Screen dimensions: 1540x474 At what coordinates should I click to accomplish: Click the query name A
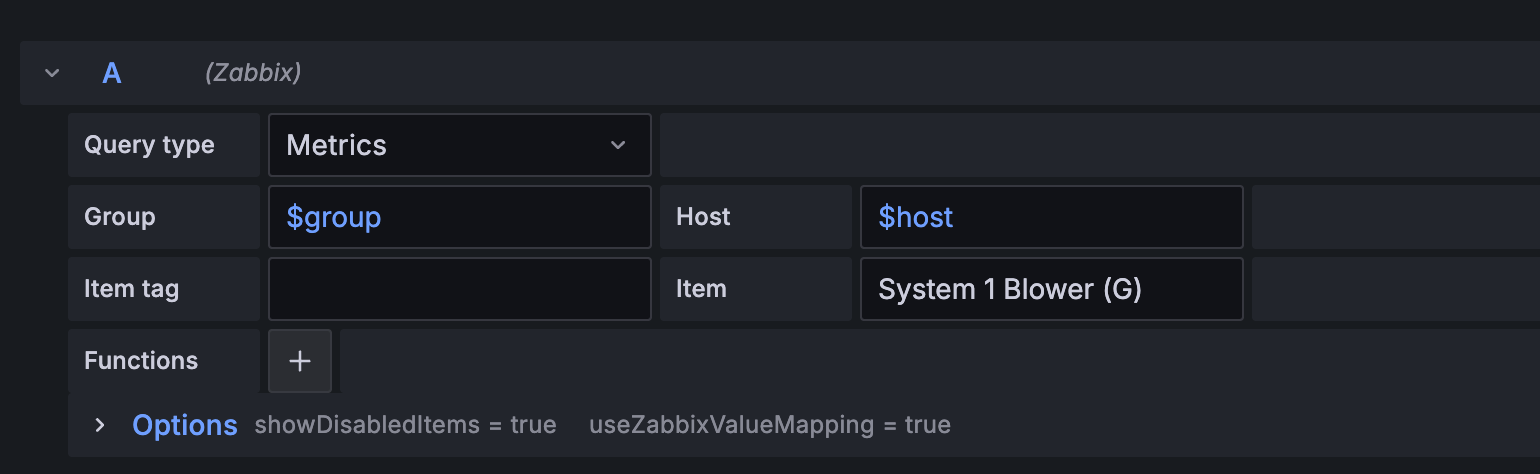point(112,73)
